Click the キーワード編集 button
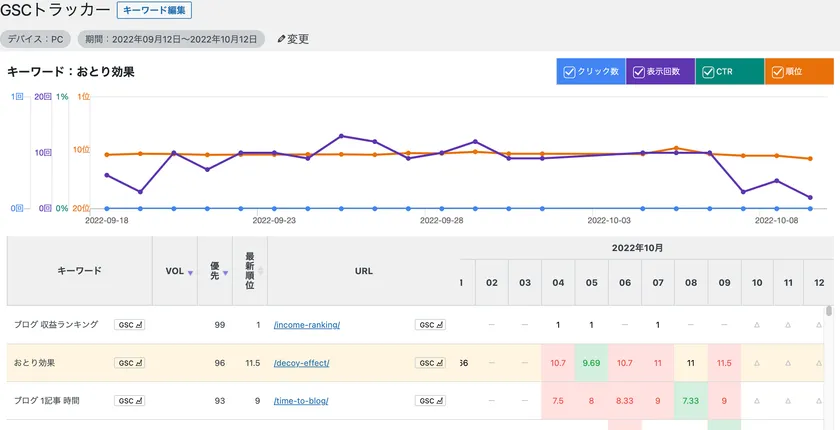The image size is (840, 430). 154,11
